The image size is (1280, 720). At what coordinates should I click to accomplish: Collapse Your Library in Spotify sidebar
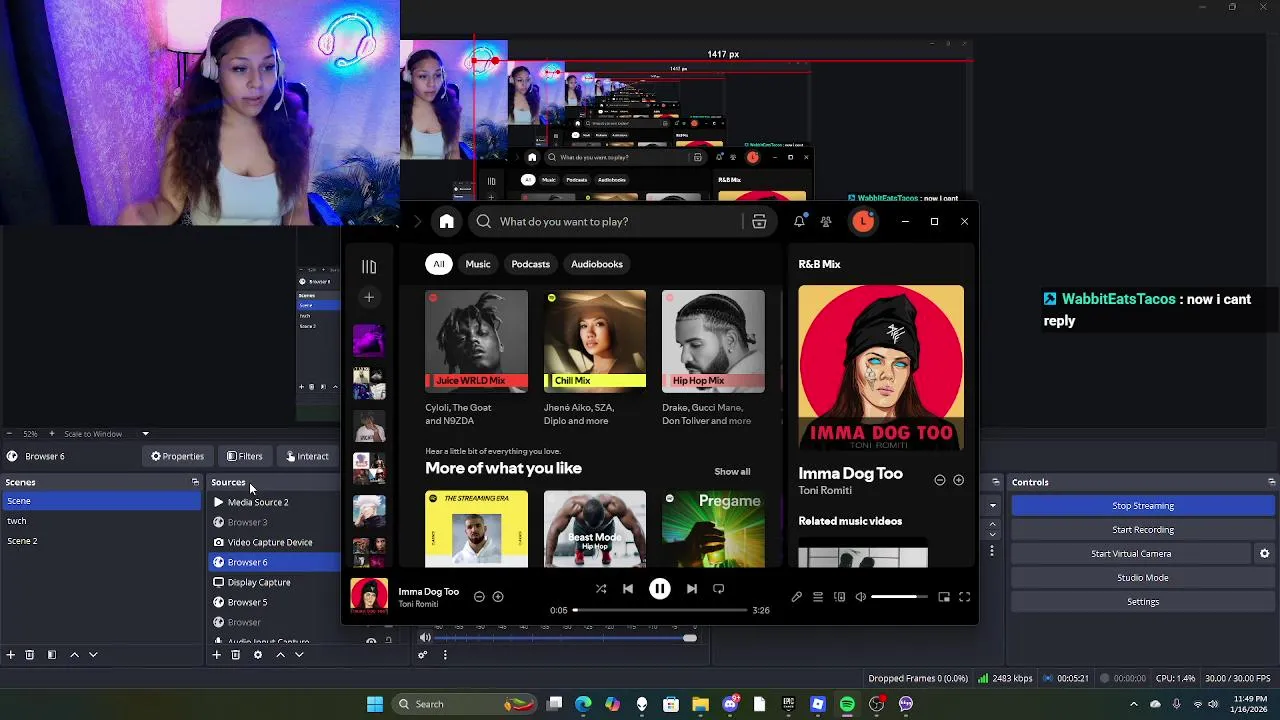(x=369, y=267)
